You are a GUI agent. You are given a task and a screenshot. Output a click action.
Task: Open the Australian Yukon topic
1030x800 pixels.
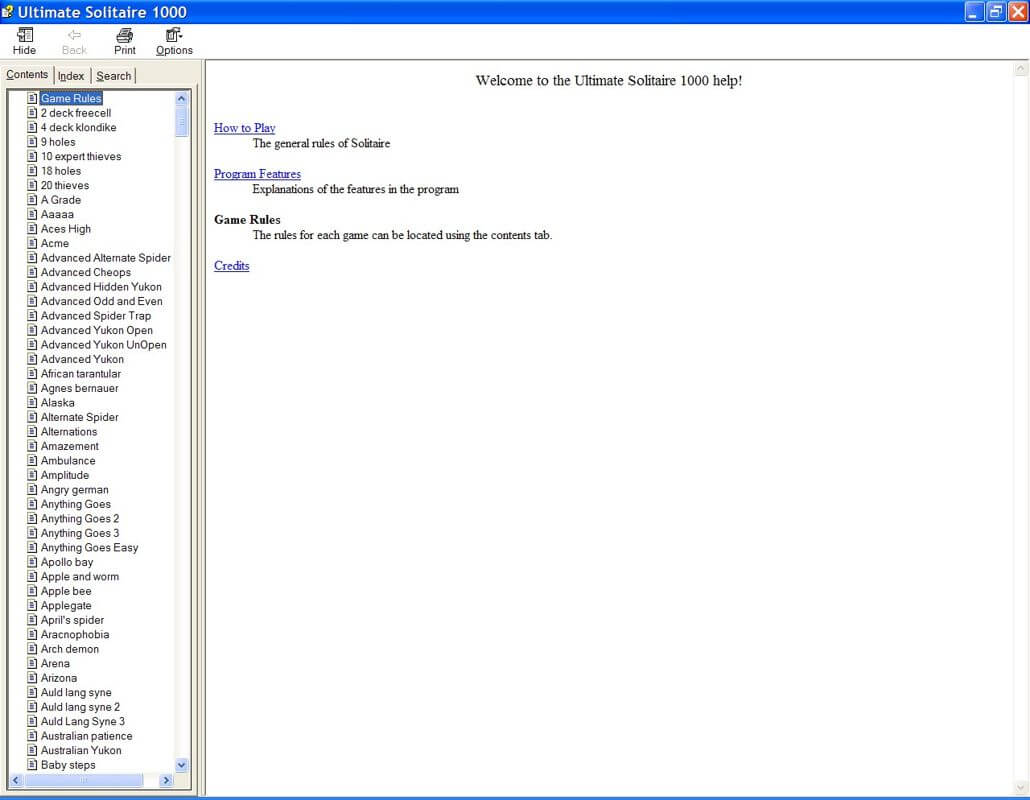(x=81, y=749)
